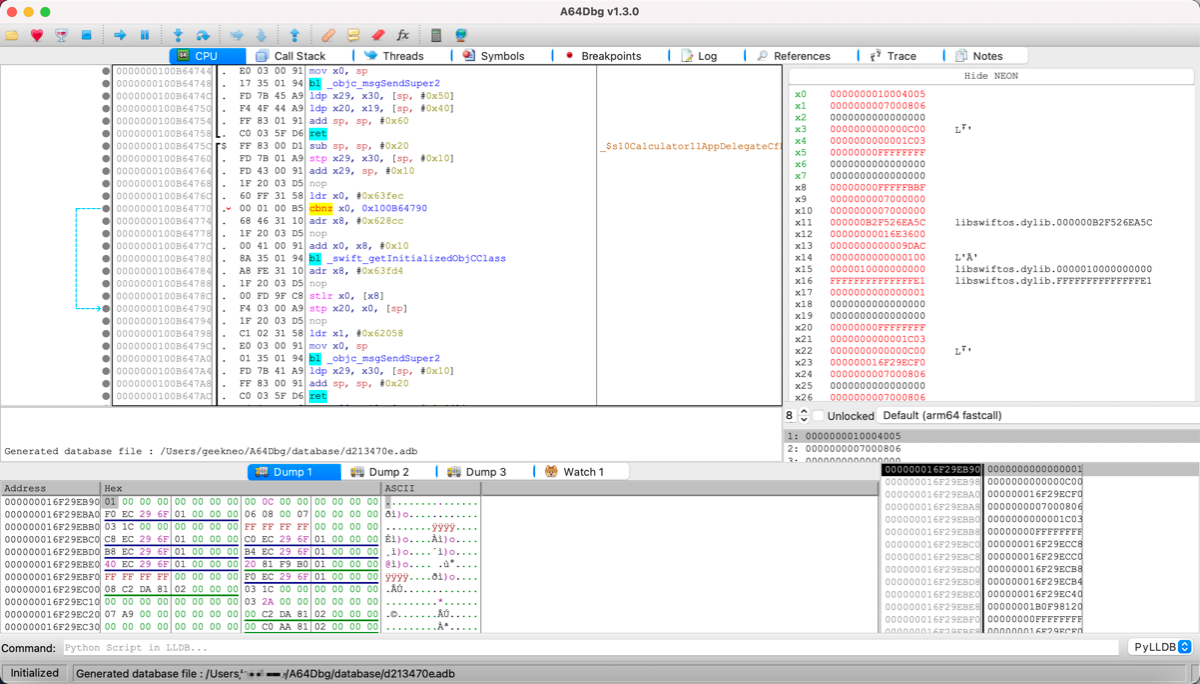The width and height of the screenshot is (1200, 684).
Task: Toggle breakpoint dot at address 0000000100B64780
Action: [106, 258]
